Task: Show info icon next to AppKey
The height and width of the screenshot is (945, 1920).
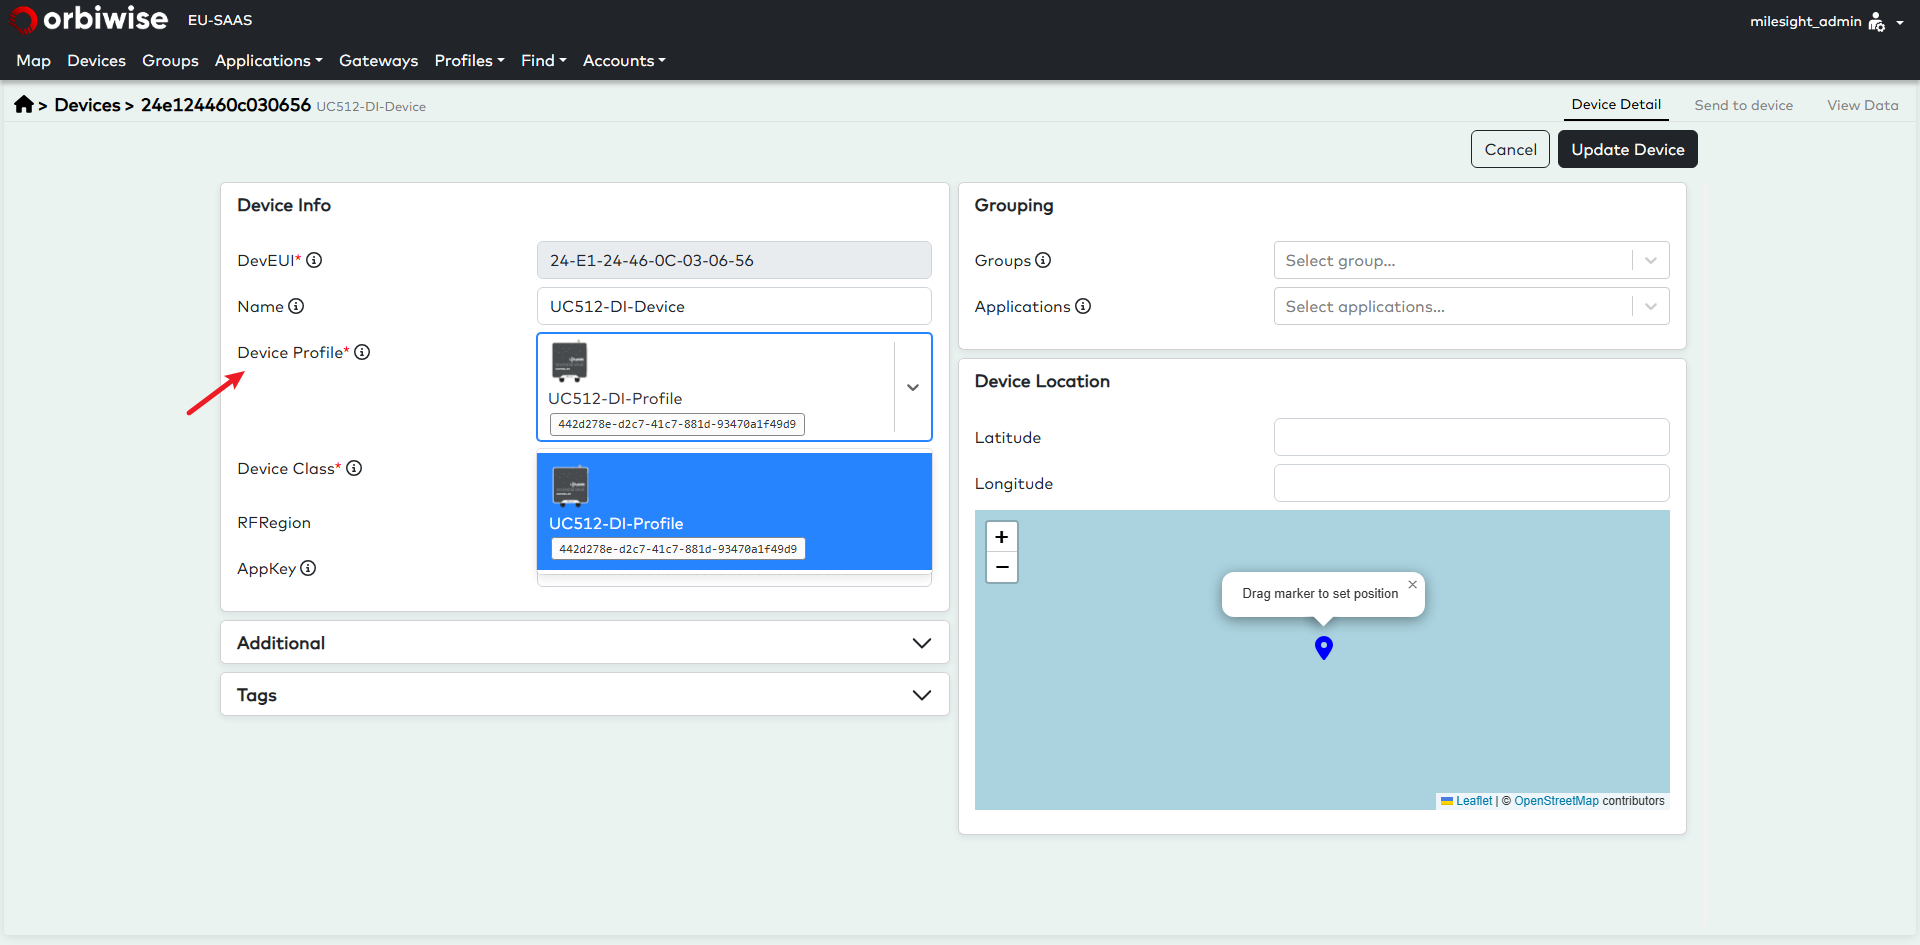Action: (x=308, y=568)
